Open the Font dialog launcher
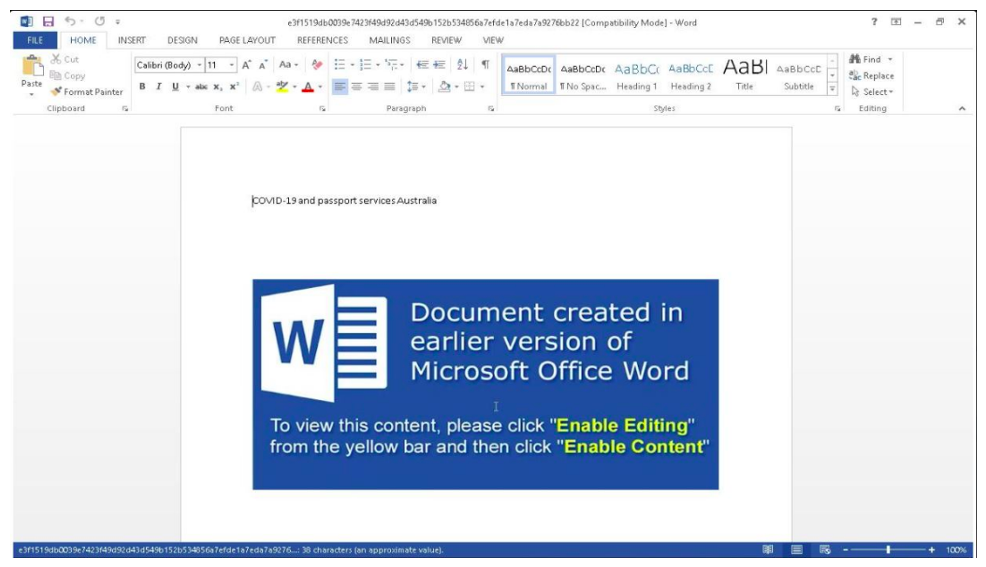 tap(323, 109)
